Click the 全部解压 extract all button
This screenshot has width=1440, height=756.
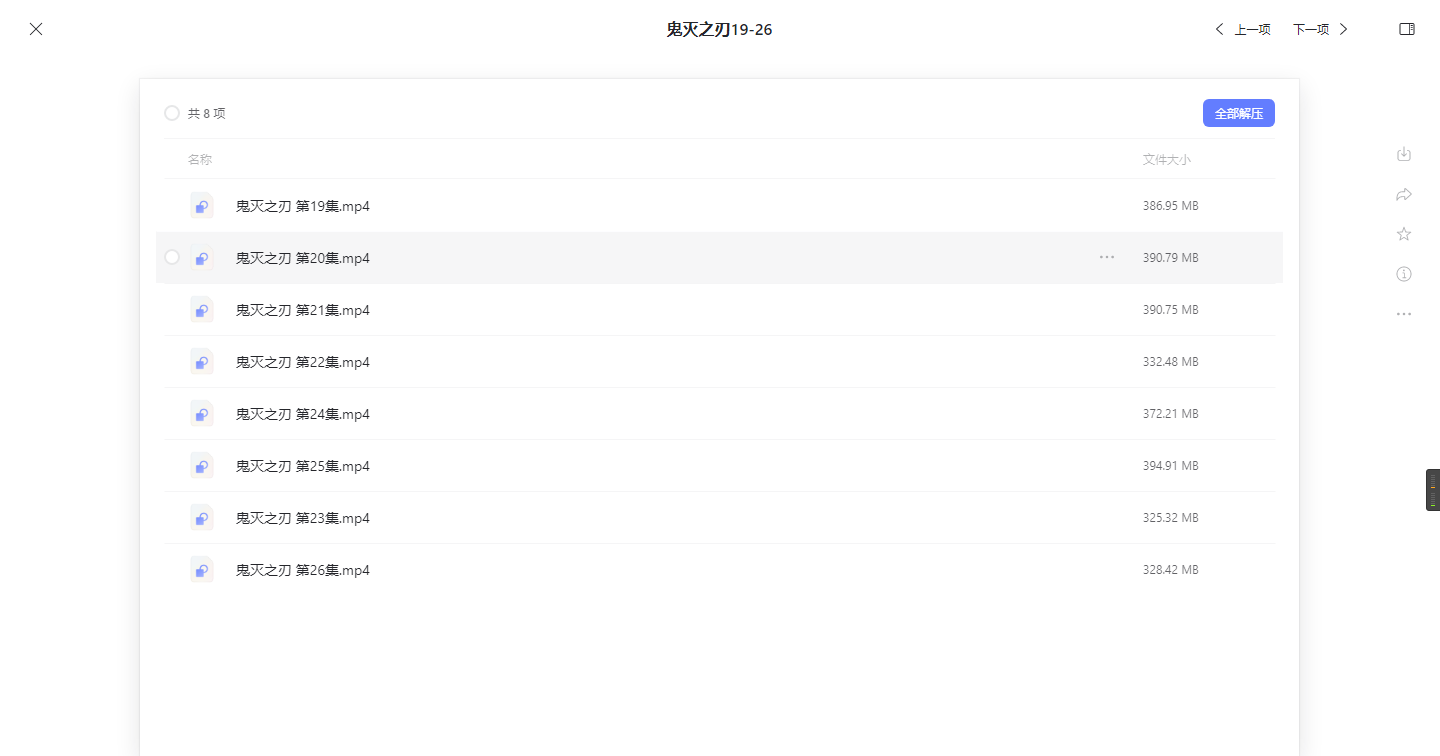[1238, 113]
